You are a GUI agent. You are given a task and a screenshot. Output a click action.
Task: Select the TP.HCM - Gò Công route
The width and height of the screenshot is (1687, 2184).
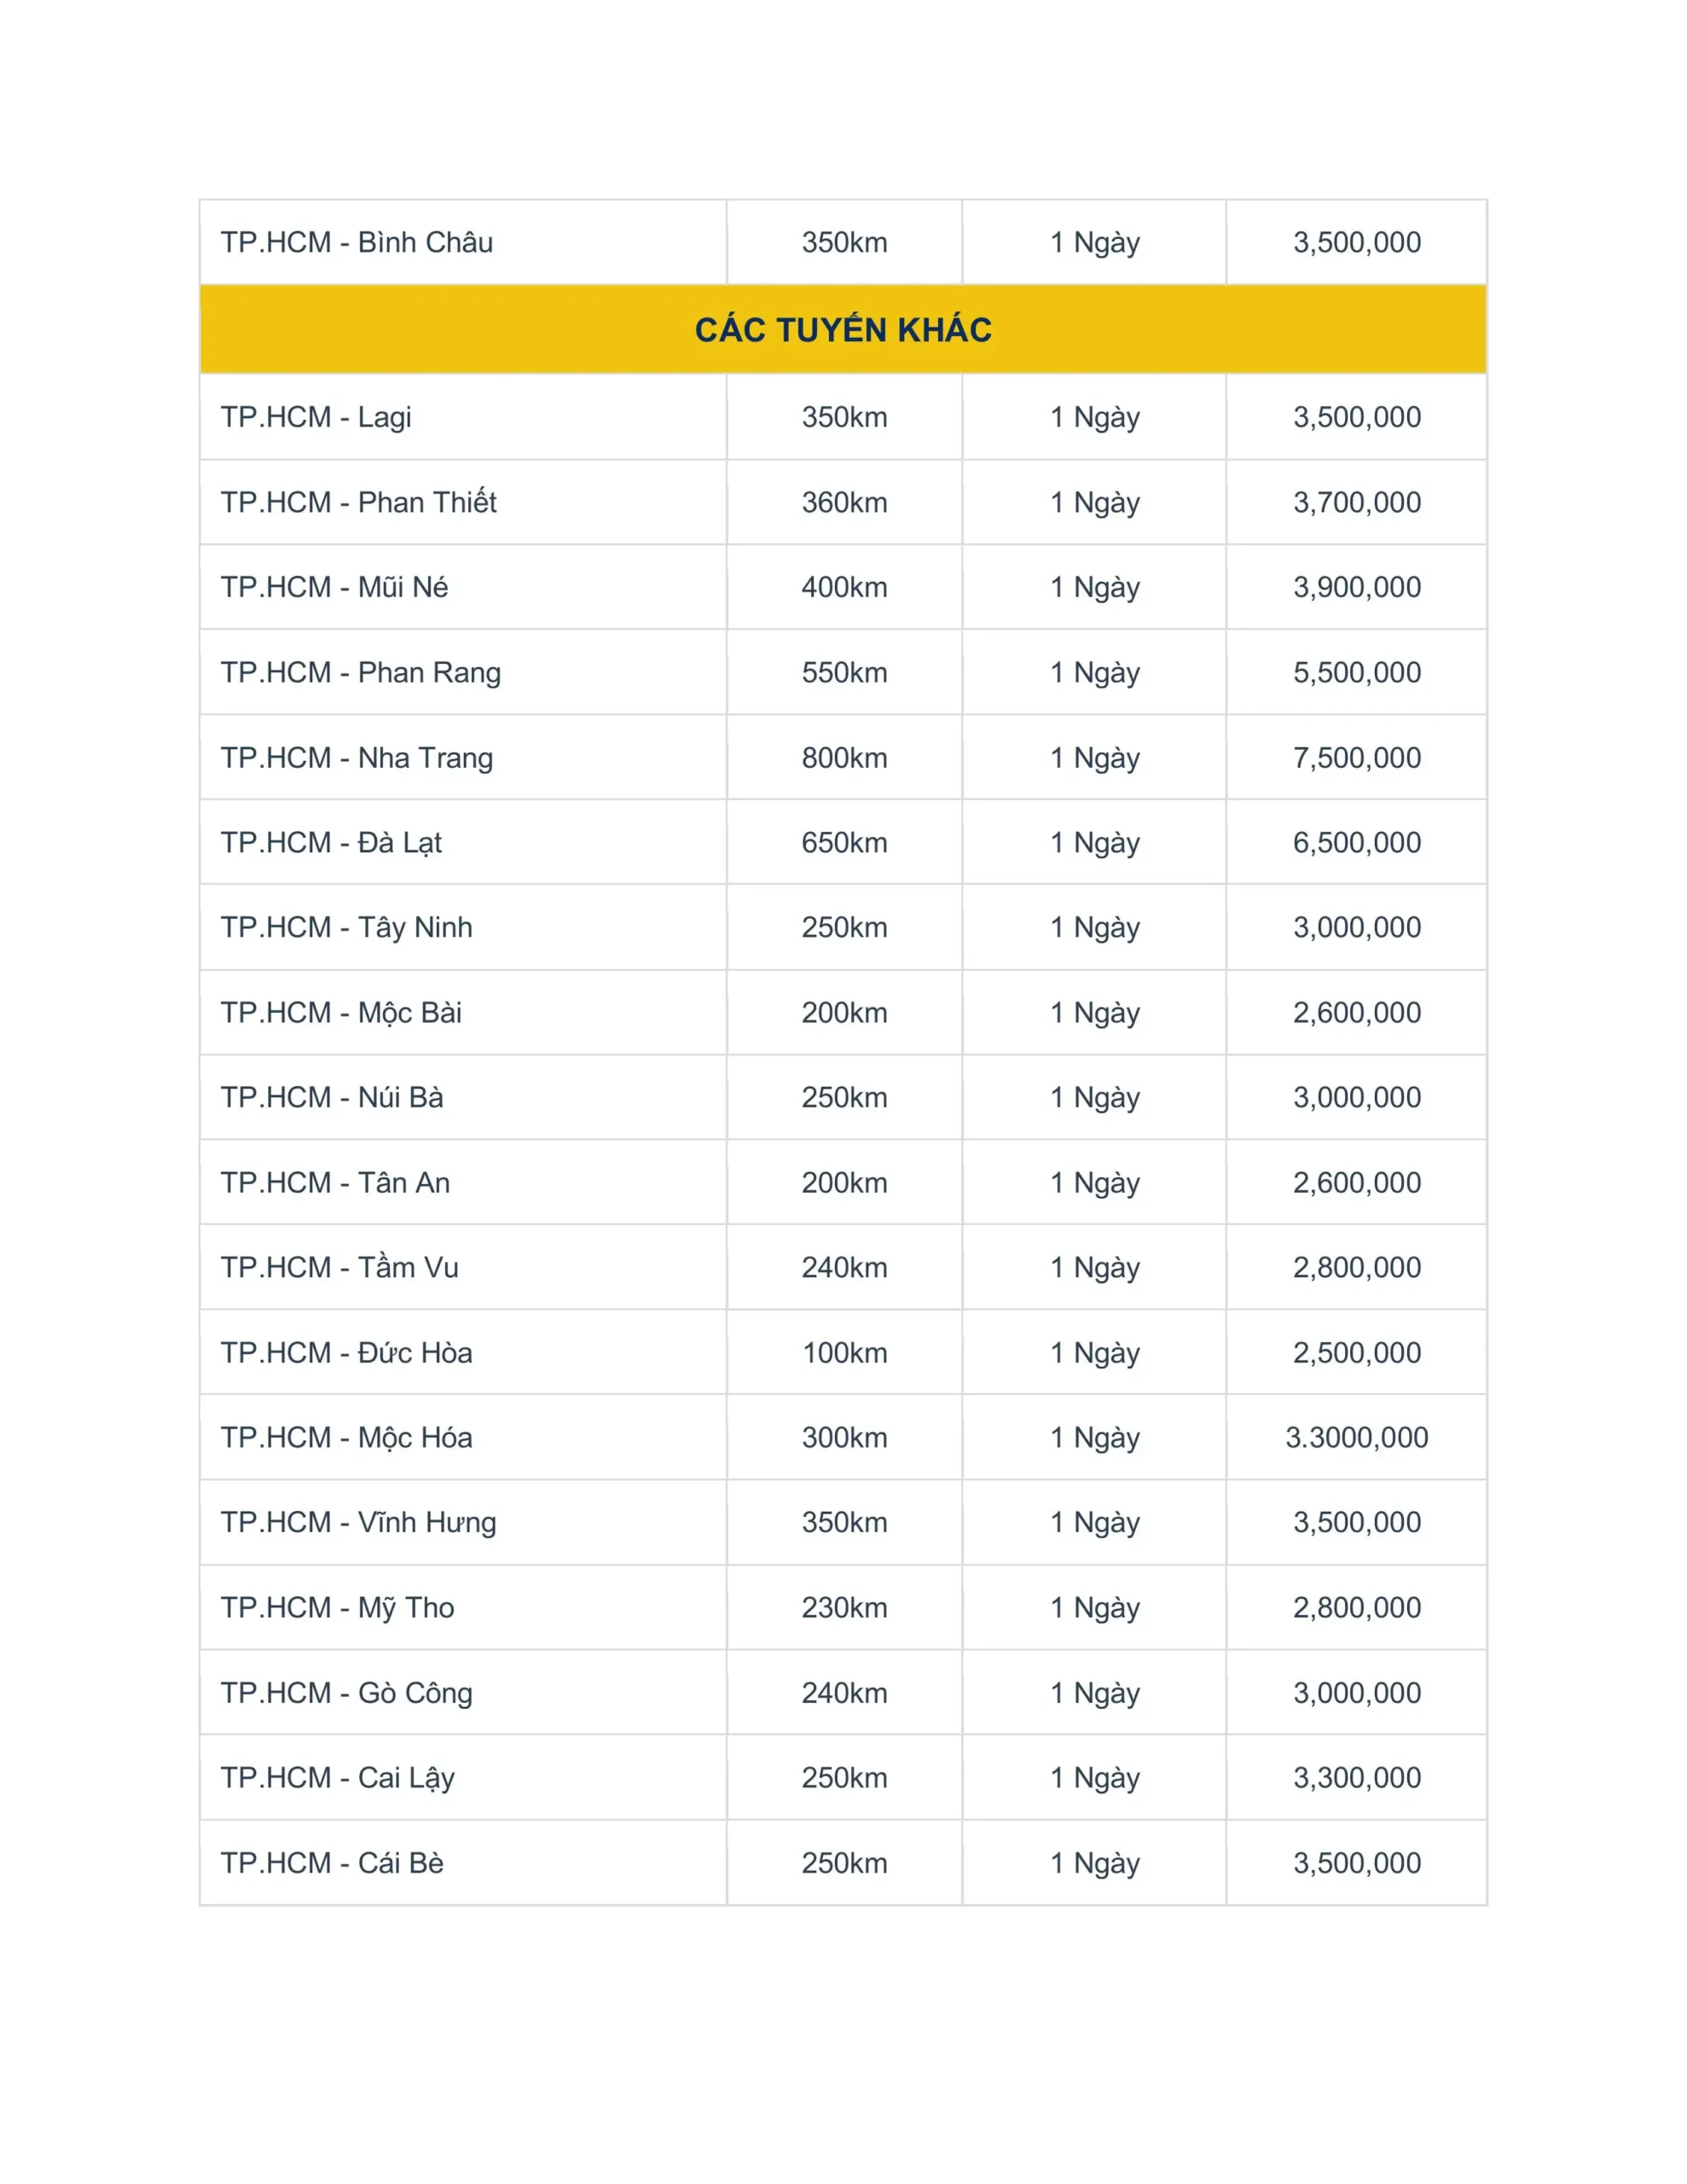pos(346,1692)
